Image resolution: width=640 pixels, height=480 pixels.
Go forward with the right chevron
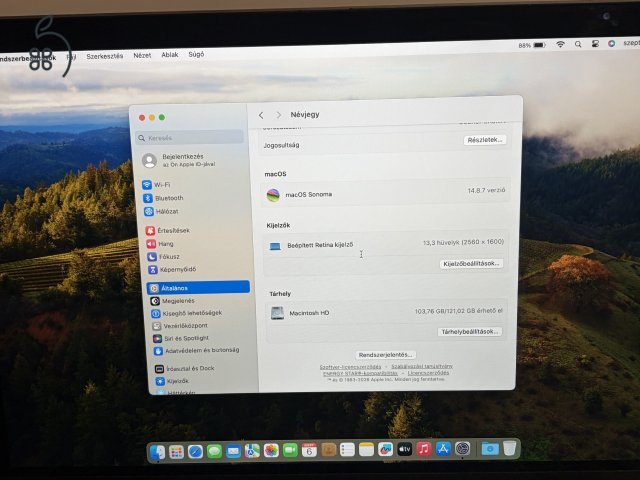278,115
